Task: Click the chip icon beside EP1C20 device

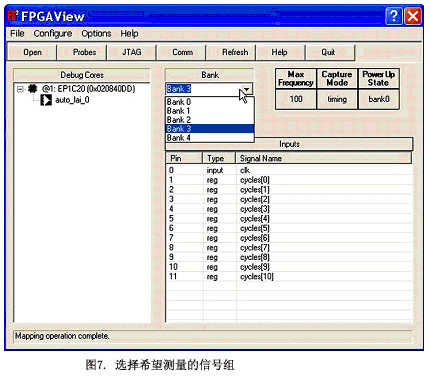Action: click(32, 89)
